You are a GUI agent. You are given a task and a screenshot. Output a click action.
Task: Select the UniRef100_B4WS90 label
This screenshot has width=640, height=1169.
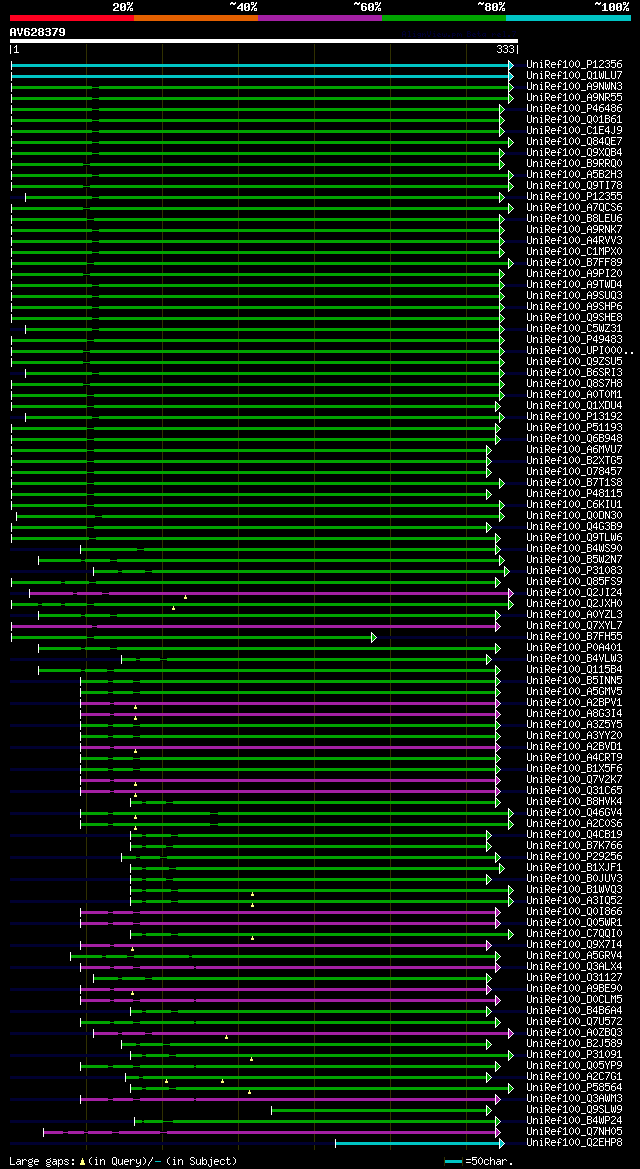[574, 549]
